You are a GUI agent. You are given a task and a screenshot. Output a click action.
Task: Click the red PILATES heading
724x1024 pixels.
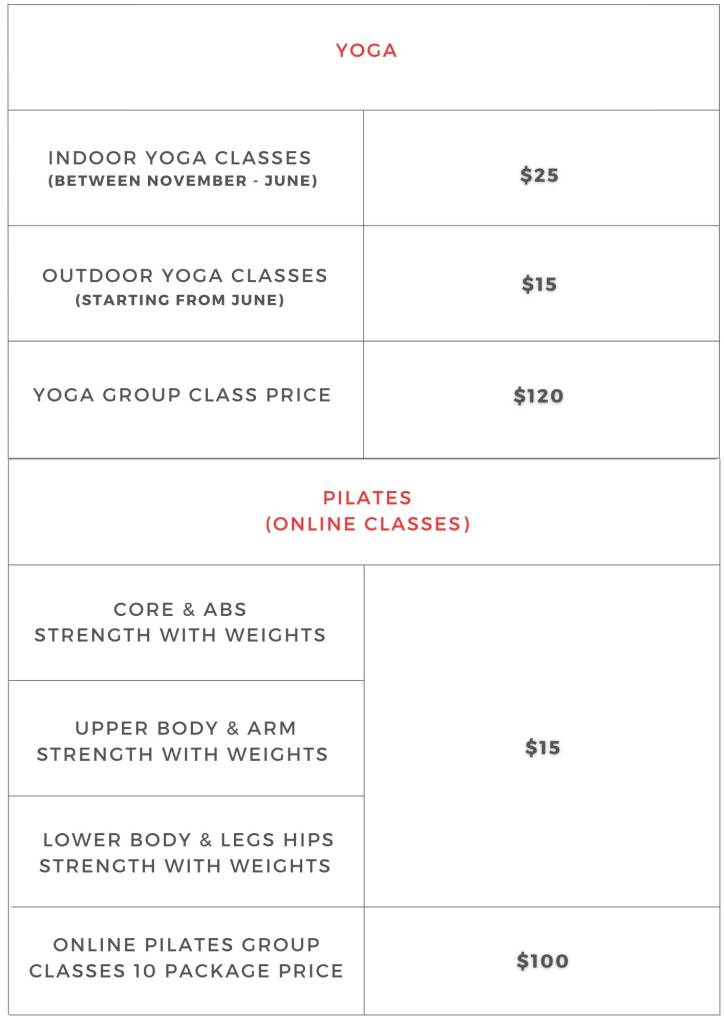[367, 498]
